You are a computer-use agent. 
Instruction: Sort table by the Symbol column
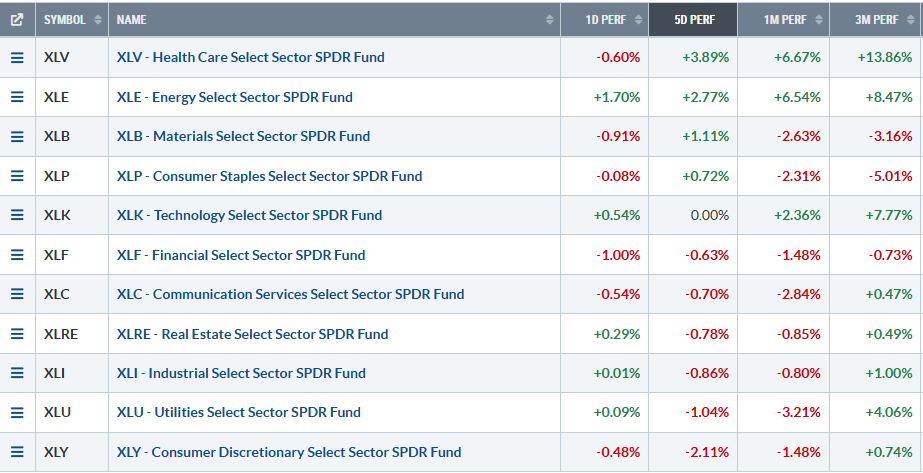point(72,19)
